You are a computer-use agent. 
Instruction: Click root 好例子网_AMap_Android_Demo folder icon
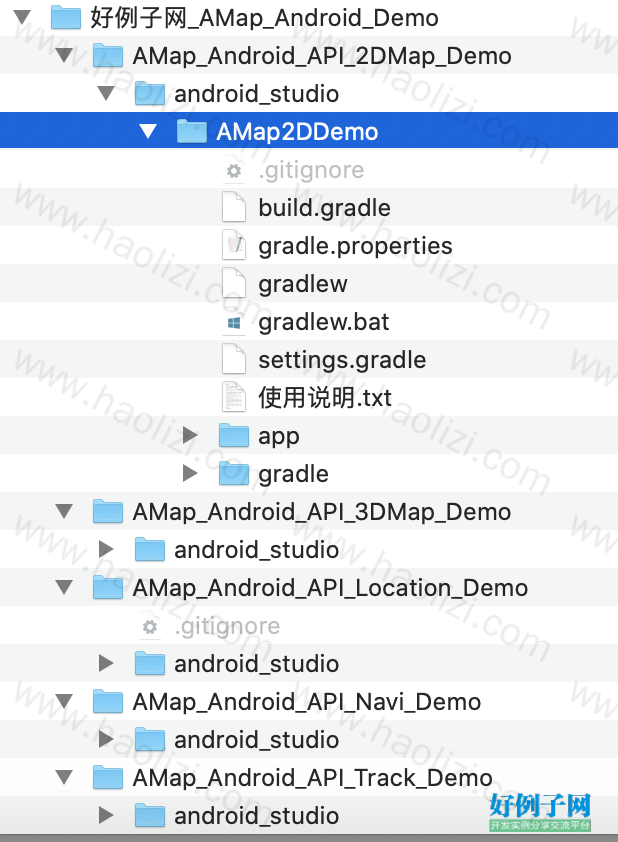click(66, 17)
